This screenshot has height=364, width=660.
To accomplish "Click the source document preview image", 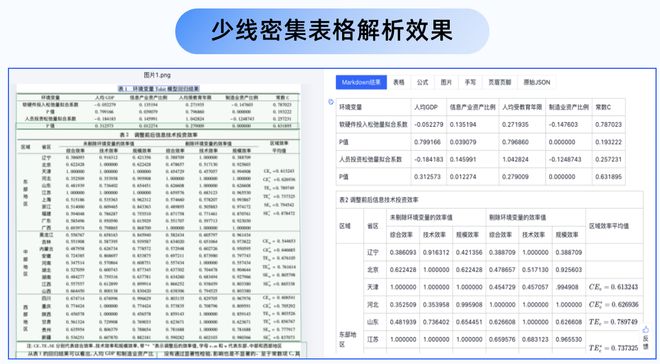I will [x=159, y=220].
